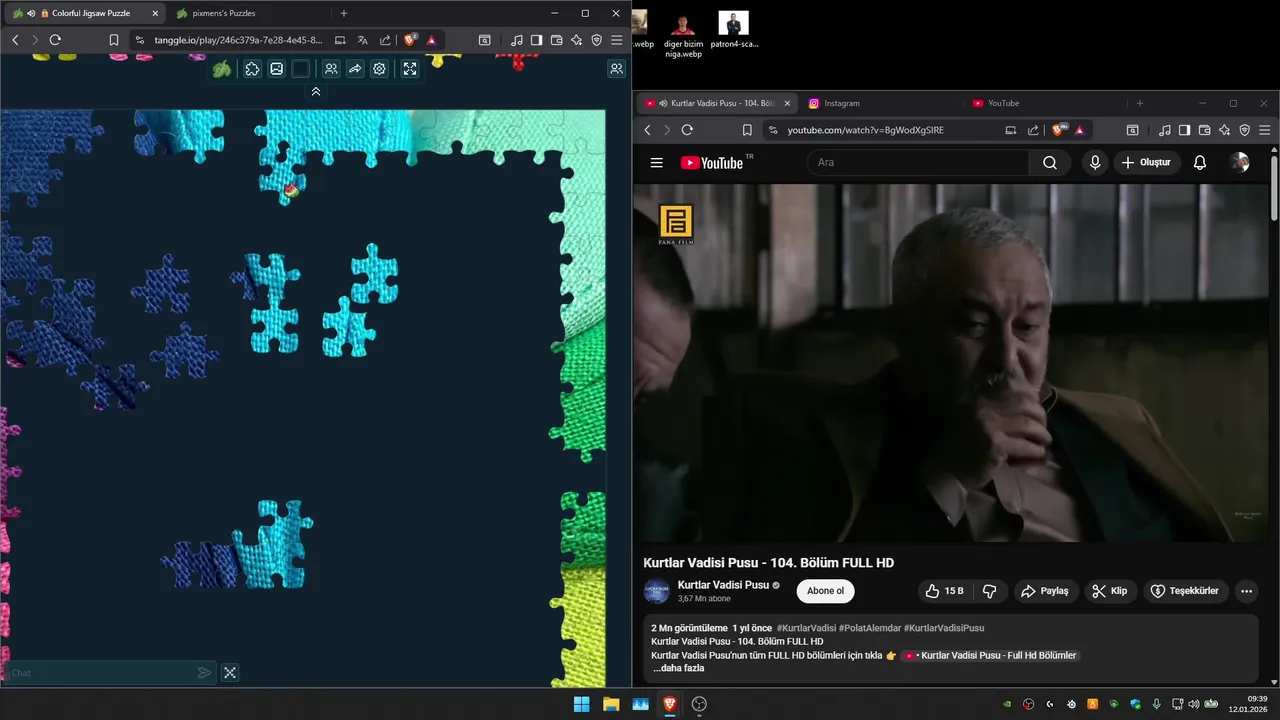Expand description with ...daha fazla

click(x=679, y=668)
